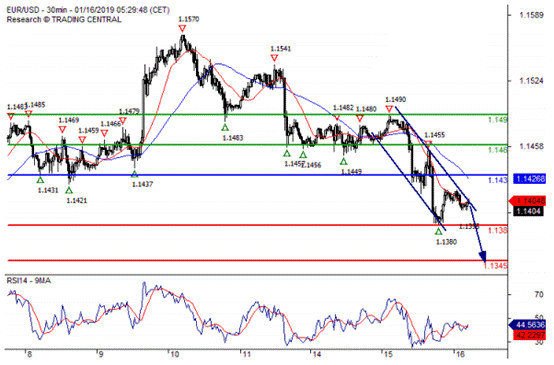The height and width of the screenshot is (365, 554).
Task: Click the red triangle marker under 1.1541
Action: [274, 58]
